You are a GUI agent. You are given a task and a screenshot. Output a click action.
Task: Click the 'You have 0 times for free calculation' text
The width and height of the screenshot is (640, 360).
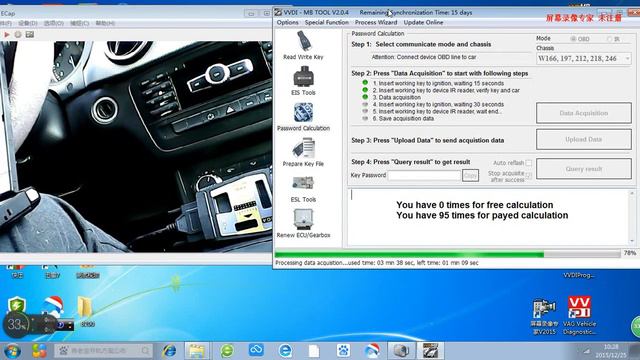pos(475,205)
